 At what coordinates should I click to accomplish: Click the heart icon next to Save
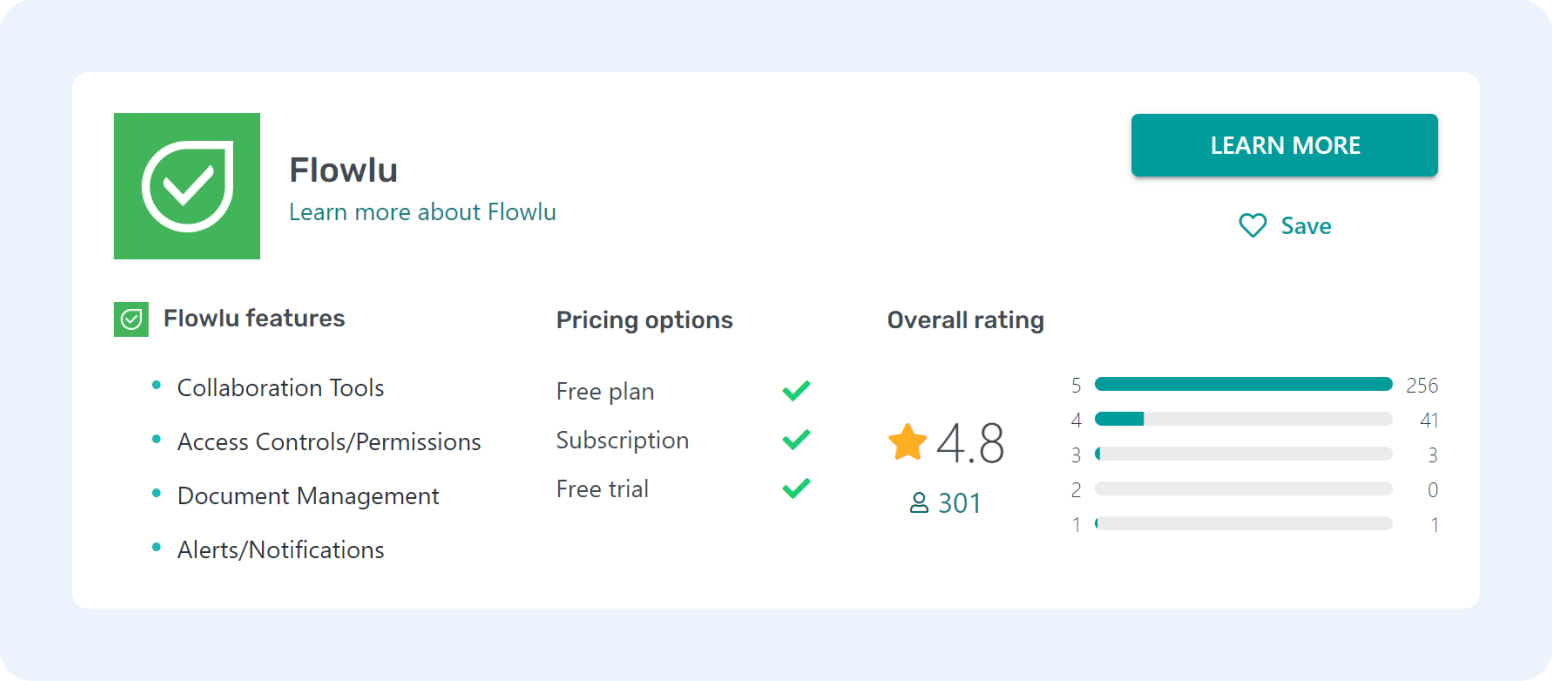tap(1253, 226)
